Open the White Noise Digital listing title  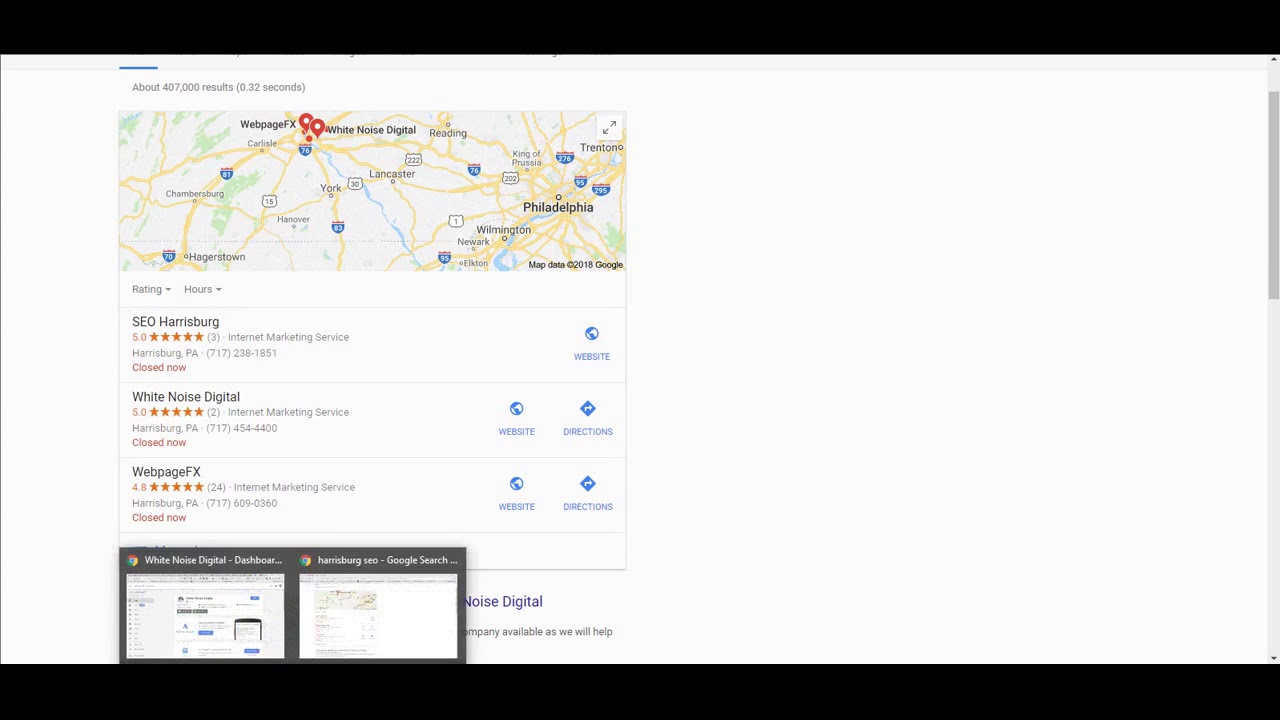coord(186,397)
